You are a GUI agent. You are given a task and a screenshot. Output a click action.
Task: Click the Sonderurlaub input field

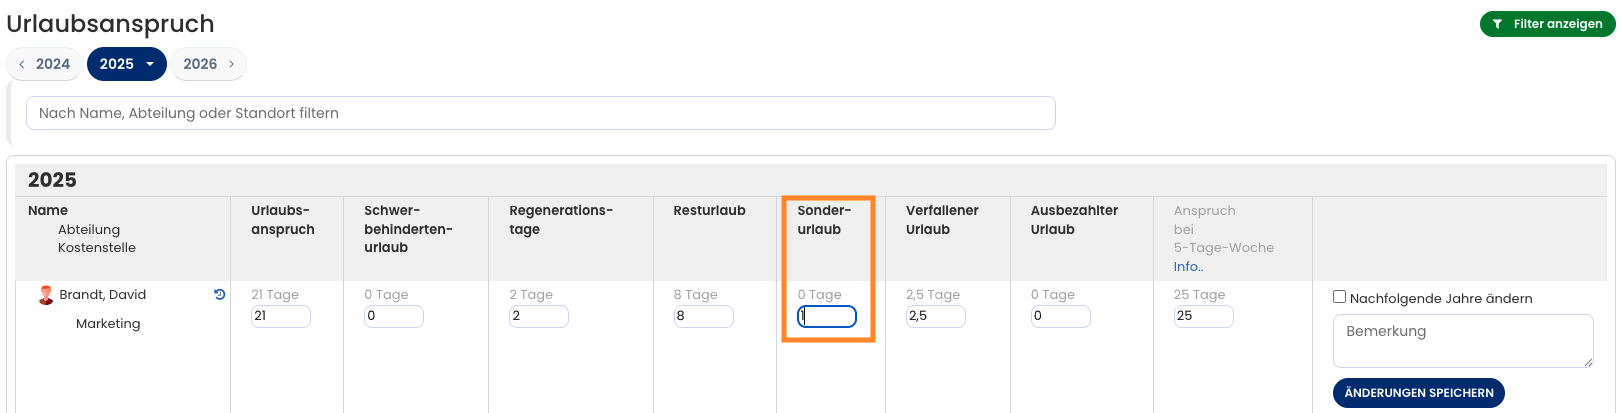point(827,317)
